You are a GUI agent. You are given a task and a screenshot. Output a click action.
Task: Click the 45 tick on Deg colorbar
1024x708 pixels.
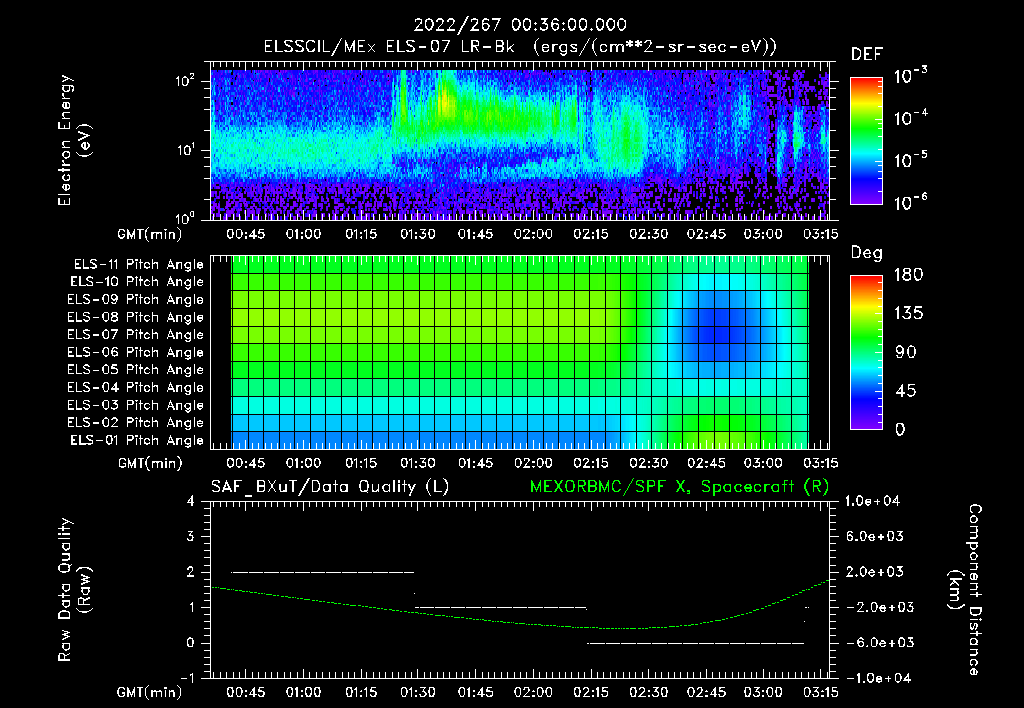coord(906,391)
